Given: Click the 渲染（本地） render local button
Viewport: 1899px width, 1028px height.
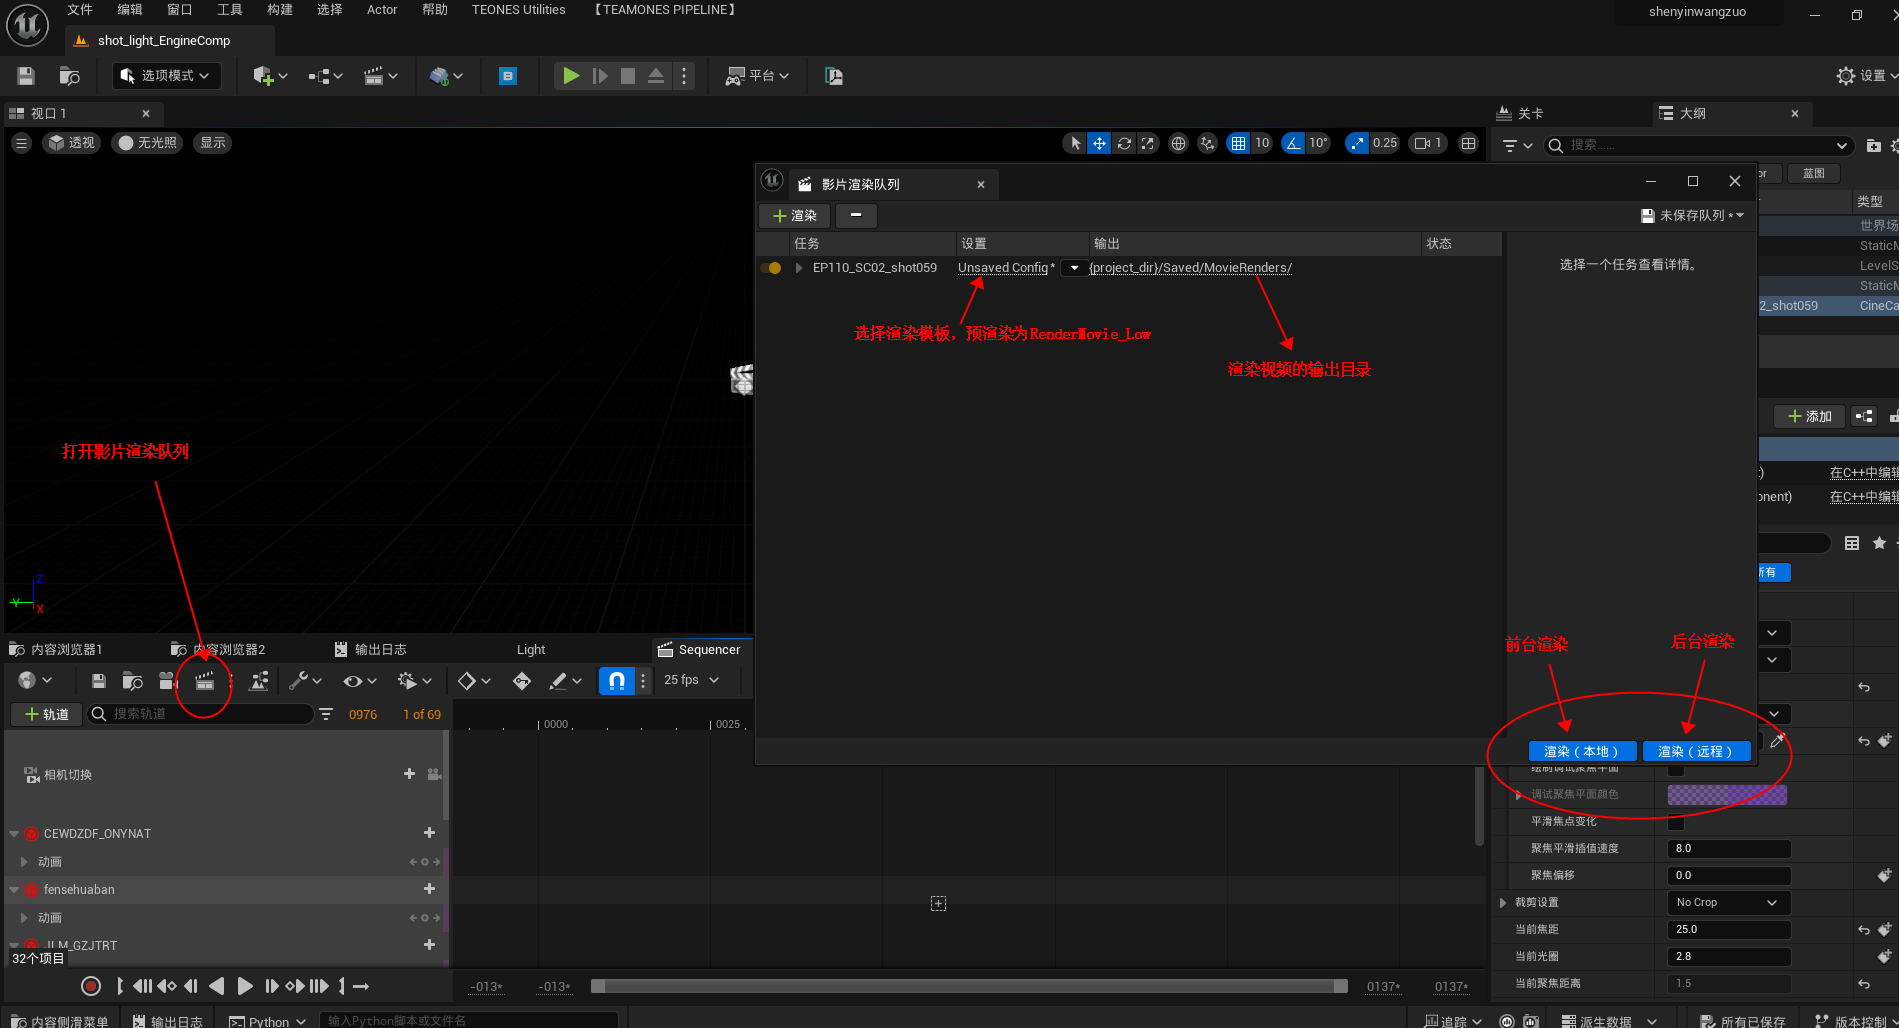Looking at the screenshot, I should (x=1581, y=751).
